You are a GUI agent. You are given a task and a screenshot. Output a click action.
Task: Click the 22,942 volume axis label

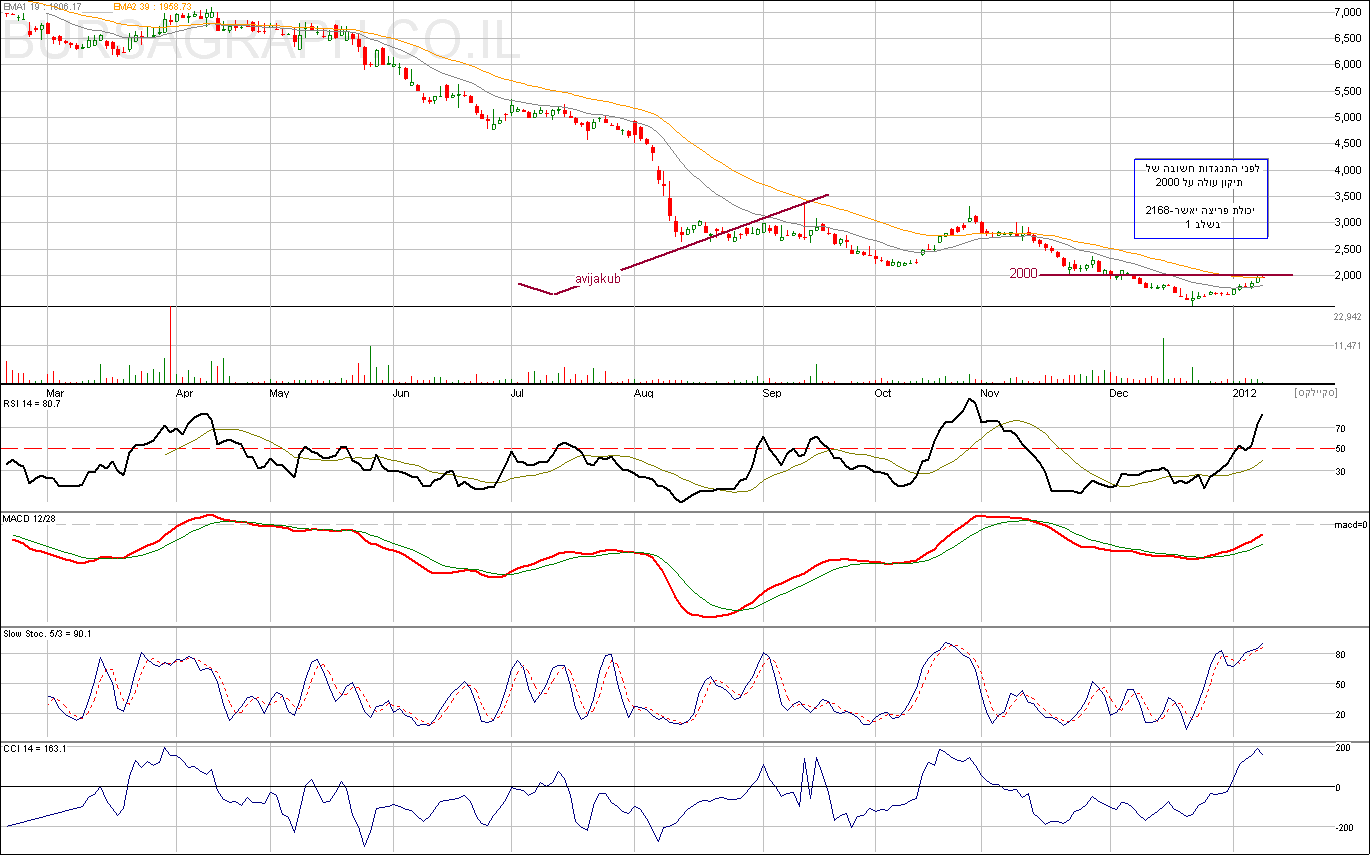coord(1348,317)
